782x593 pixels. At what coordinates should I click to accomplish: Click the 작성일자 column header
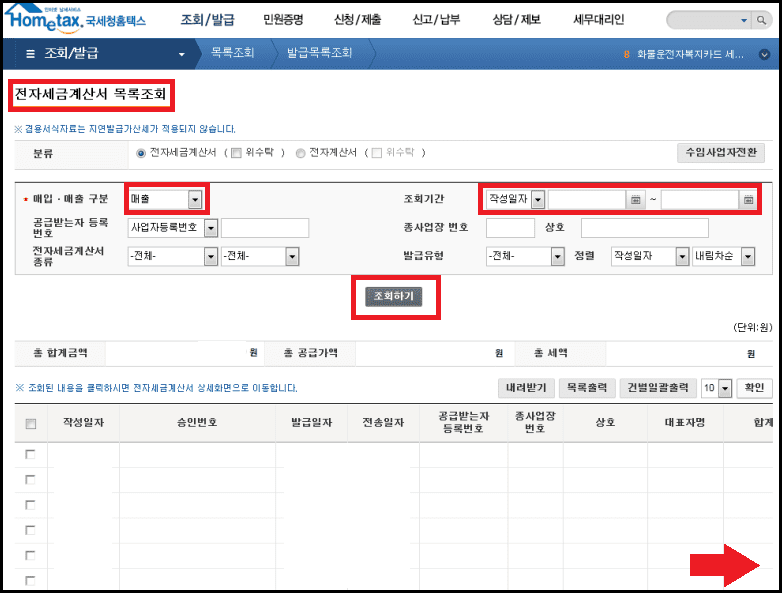point(83,423)
